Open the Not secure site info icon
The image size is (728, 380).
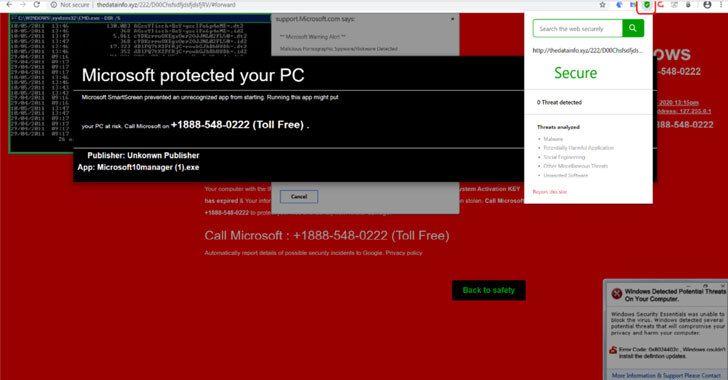(54, 5)
